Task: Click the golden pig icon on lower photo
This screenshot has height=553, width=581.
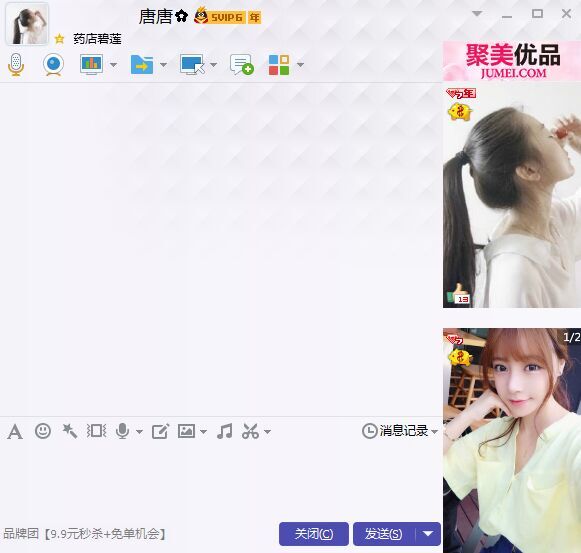Action: pos(459,358)
